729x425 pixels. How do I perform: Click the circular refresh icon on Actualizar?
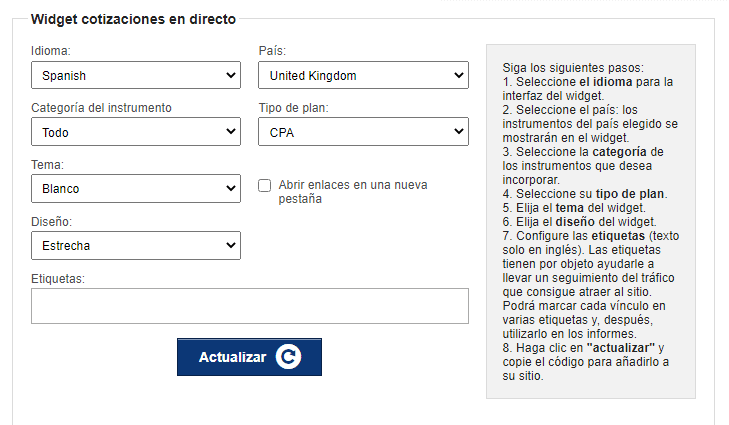click(288, 357)
